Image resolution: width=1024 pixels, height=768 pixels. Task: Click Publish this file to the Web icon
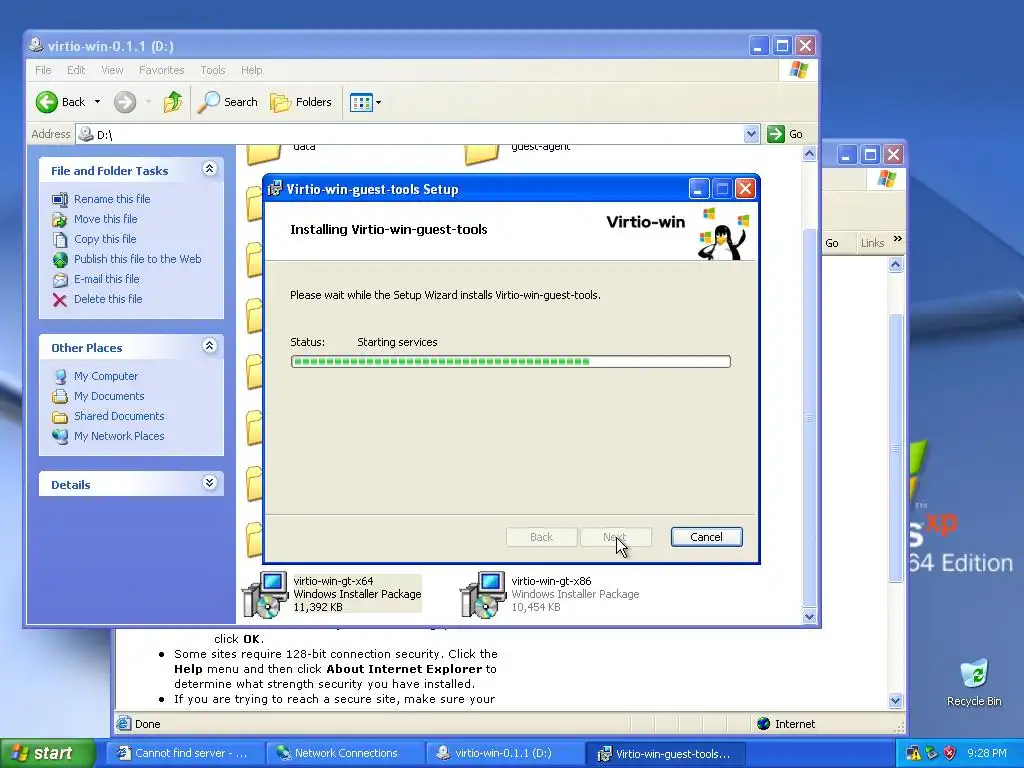pos(60,259)
